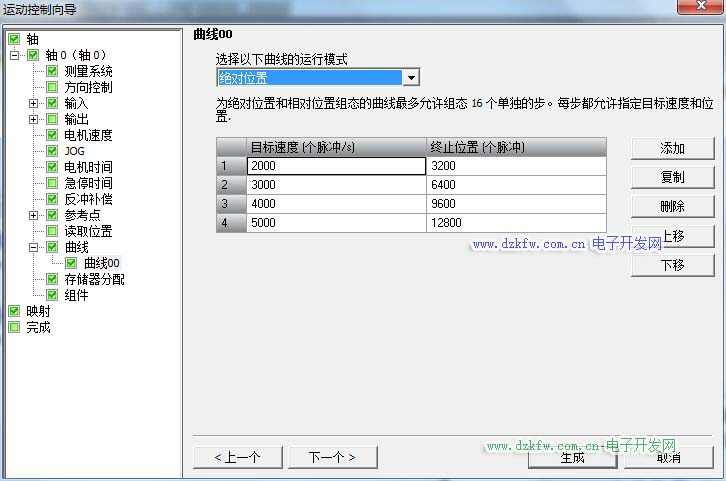Toggle the 完成 checkbox in tree
726x481 pixels.
pyautogui.click(x=14, y=327)
